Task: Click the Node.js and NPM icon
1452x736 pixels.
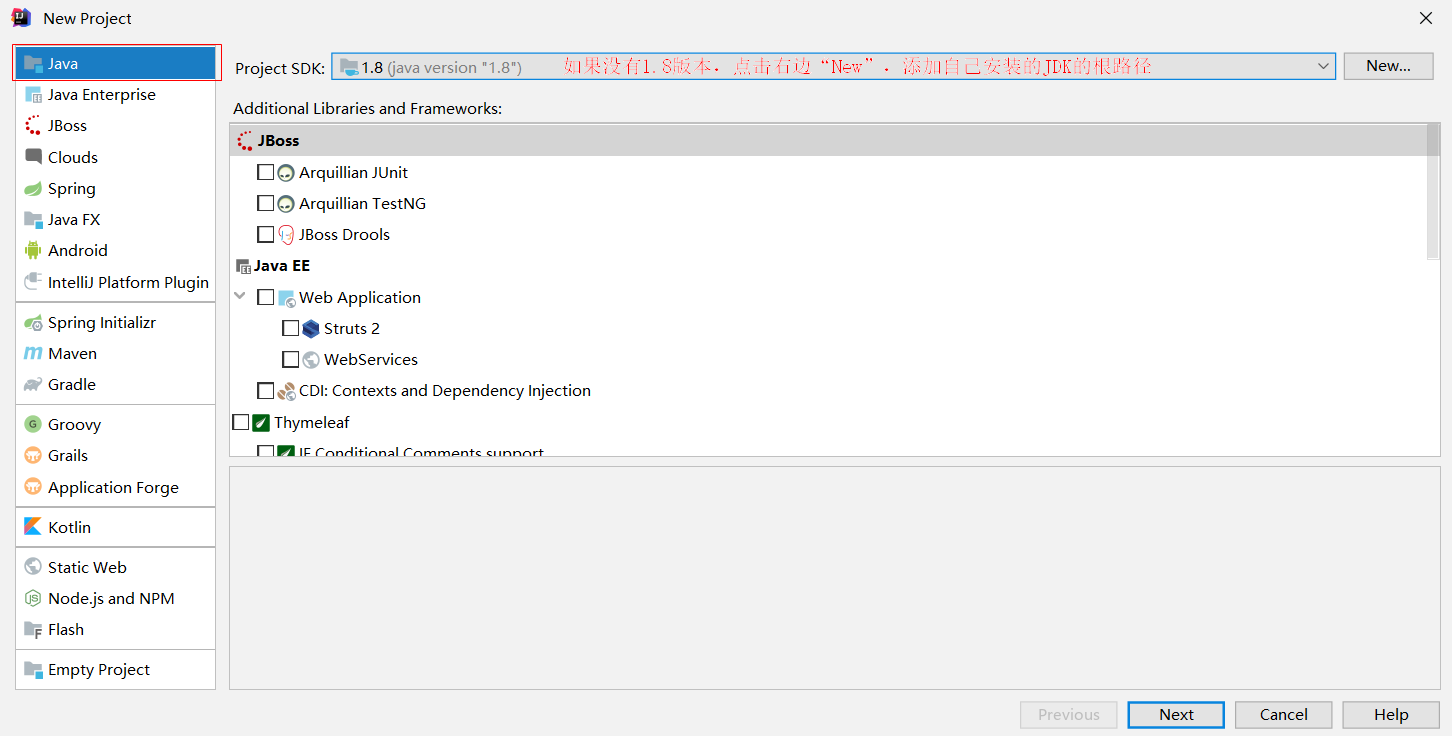Action: 33,599
